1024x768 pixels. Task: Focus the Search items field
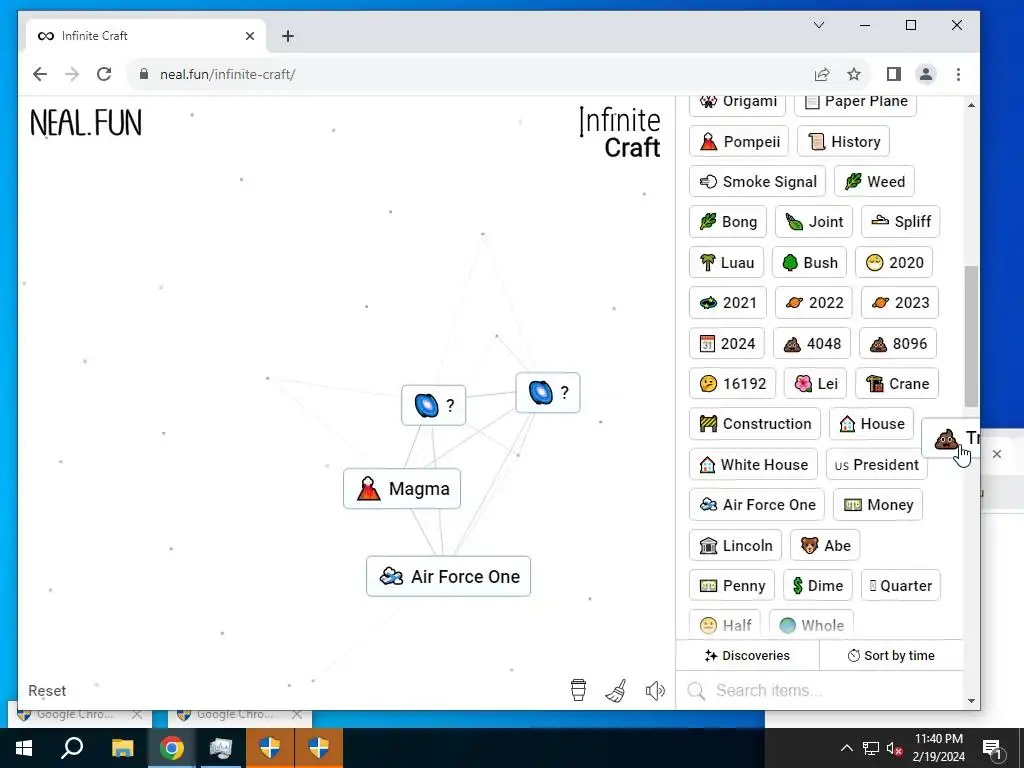tap(820, 690)
